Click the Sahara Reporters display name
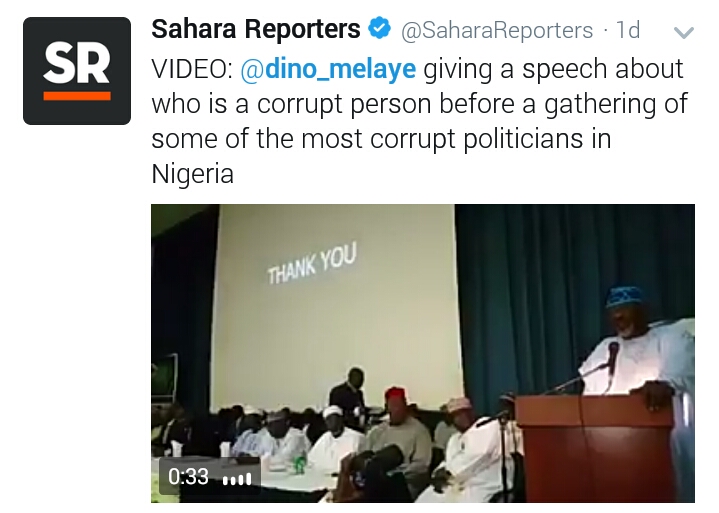Screen dimensions: 719x513 coord(256,30)
